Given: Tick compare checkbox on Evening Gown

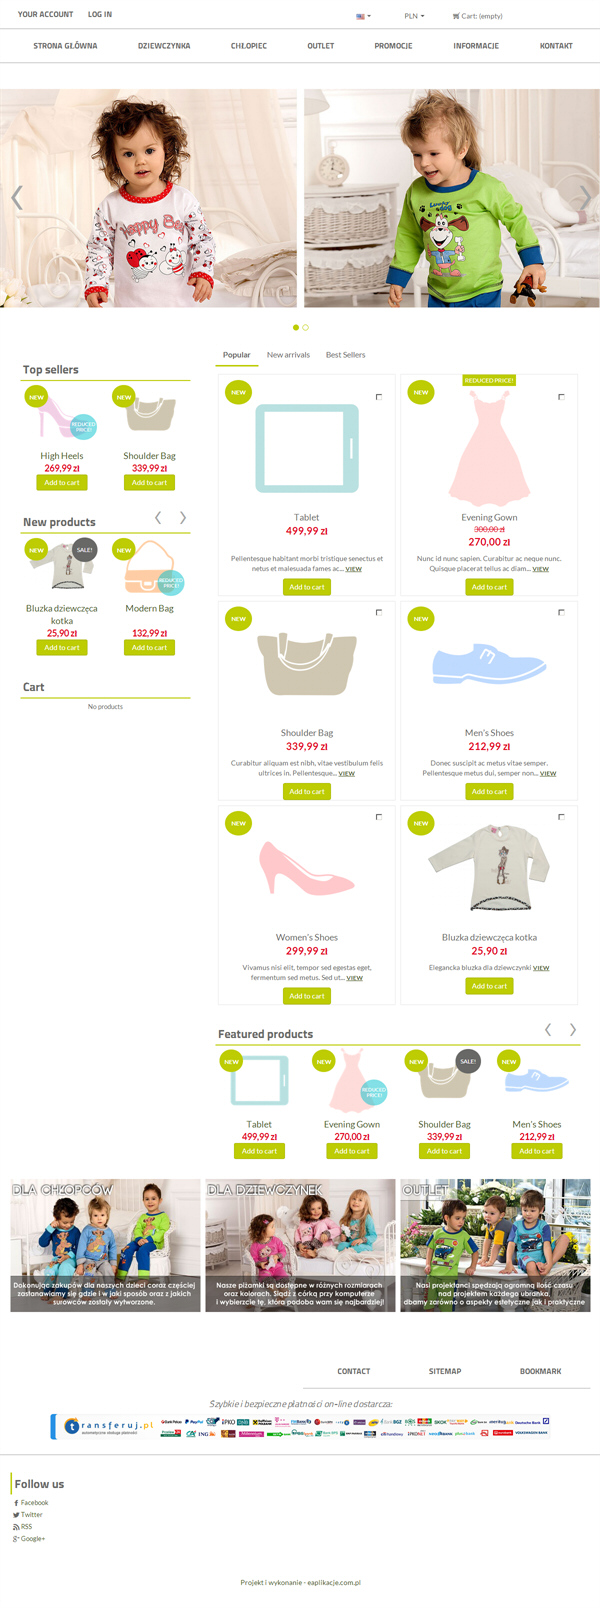Looking at the screenshot, I should [561, 397].
